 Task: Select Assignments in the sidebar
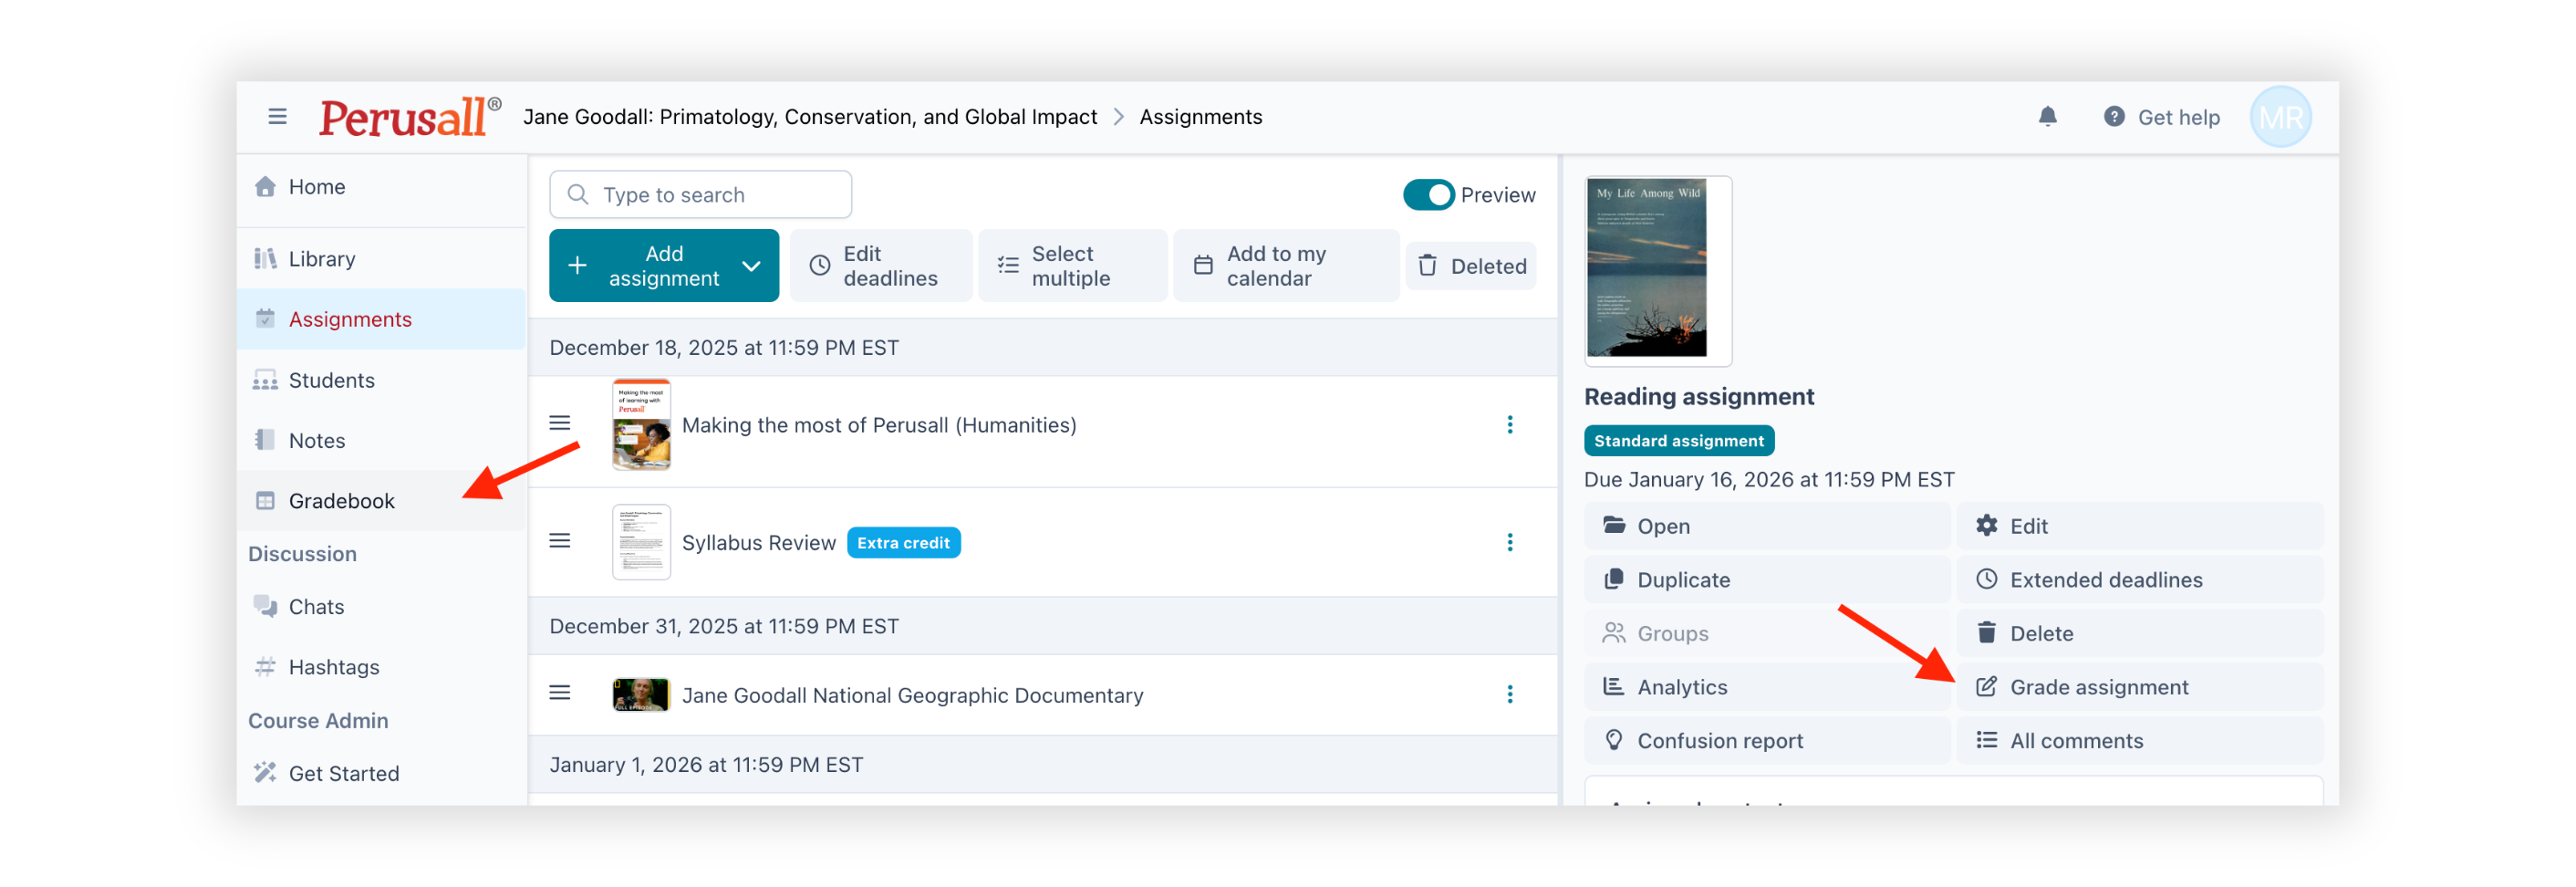coord(381,319)
